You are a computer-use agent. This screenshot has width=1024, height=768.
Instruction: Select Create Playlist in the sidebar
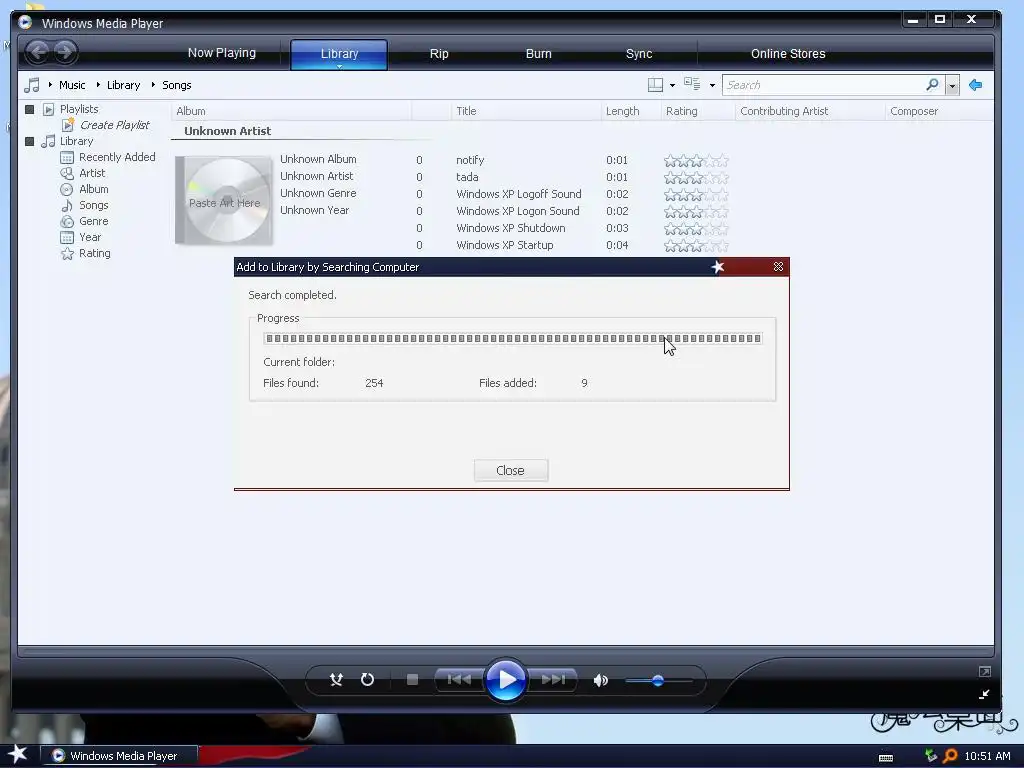(x=114, y=125)
